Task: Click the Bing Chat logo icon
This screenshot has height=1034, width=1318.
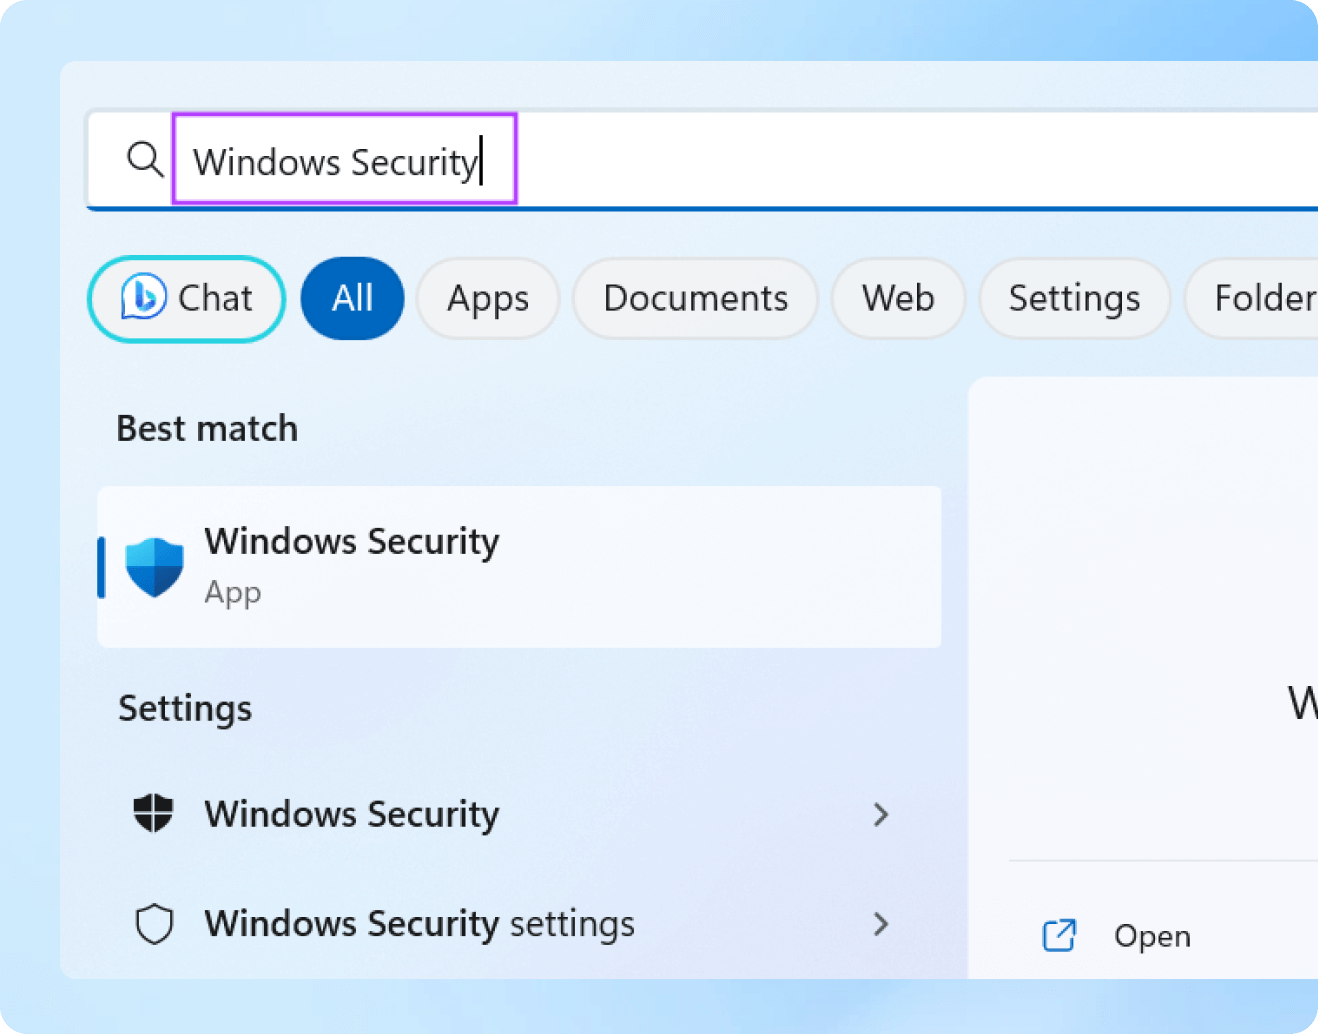Action: (x=143, y=298)
